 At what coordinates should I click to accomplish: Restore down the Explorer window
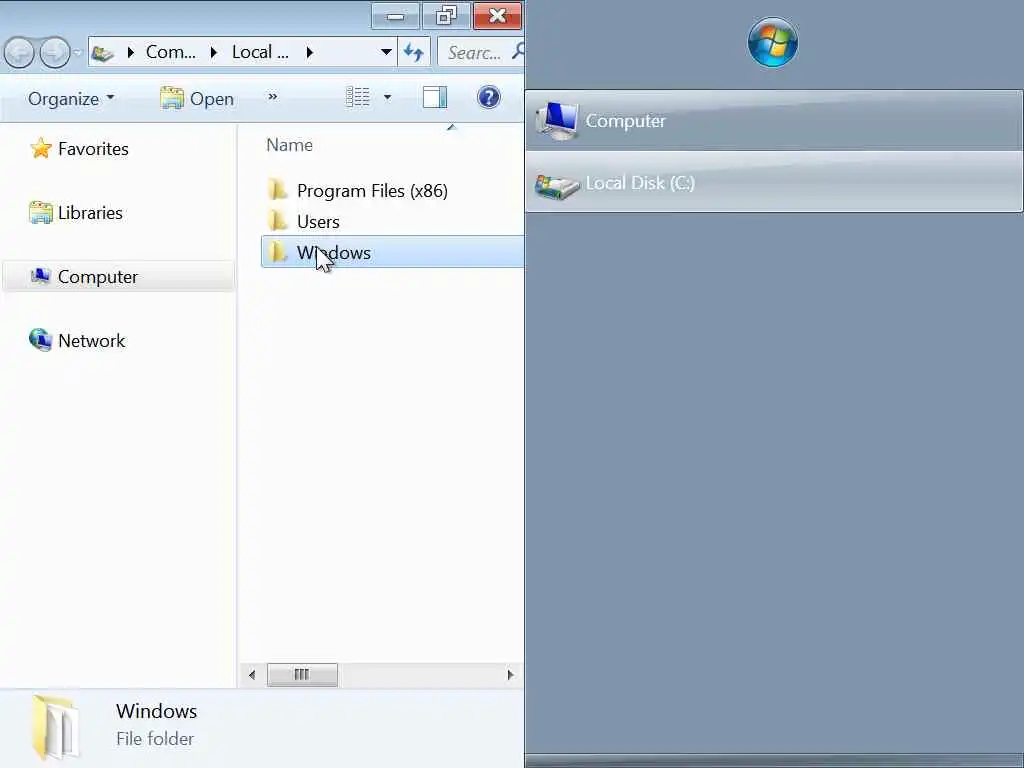(x=446, y=16)
